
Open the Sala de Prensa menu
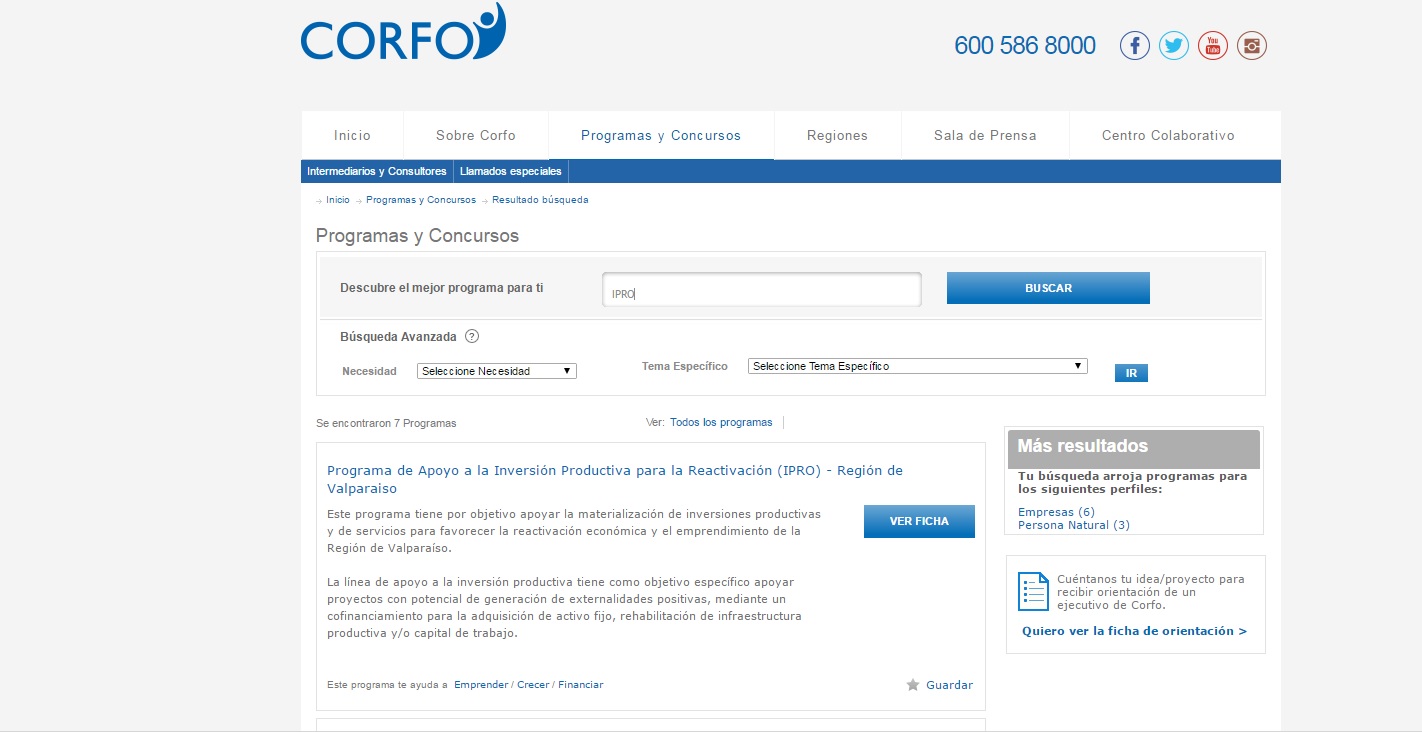[985, 135]
